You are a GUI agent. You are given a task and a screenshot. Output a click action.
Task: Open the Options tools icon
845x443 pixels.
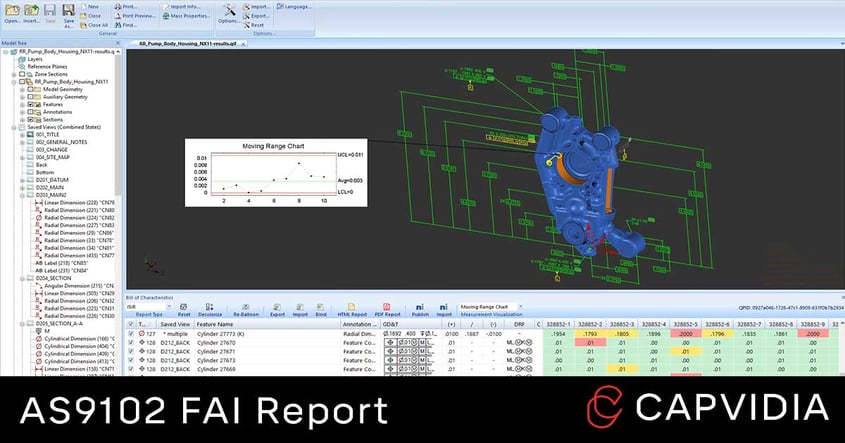click(229, 11)
